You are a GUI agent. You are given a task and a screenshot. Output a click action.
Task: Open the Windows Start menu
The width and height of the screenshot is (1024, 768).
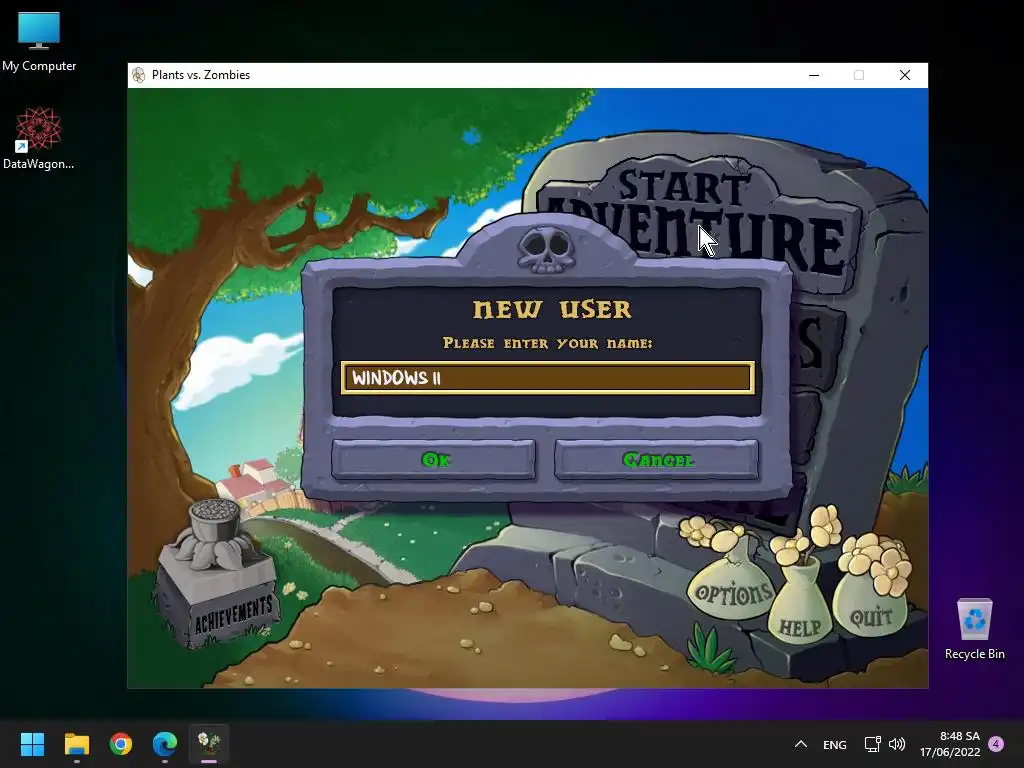click(x=32, y=744)
